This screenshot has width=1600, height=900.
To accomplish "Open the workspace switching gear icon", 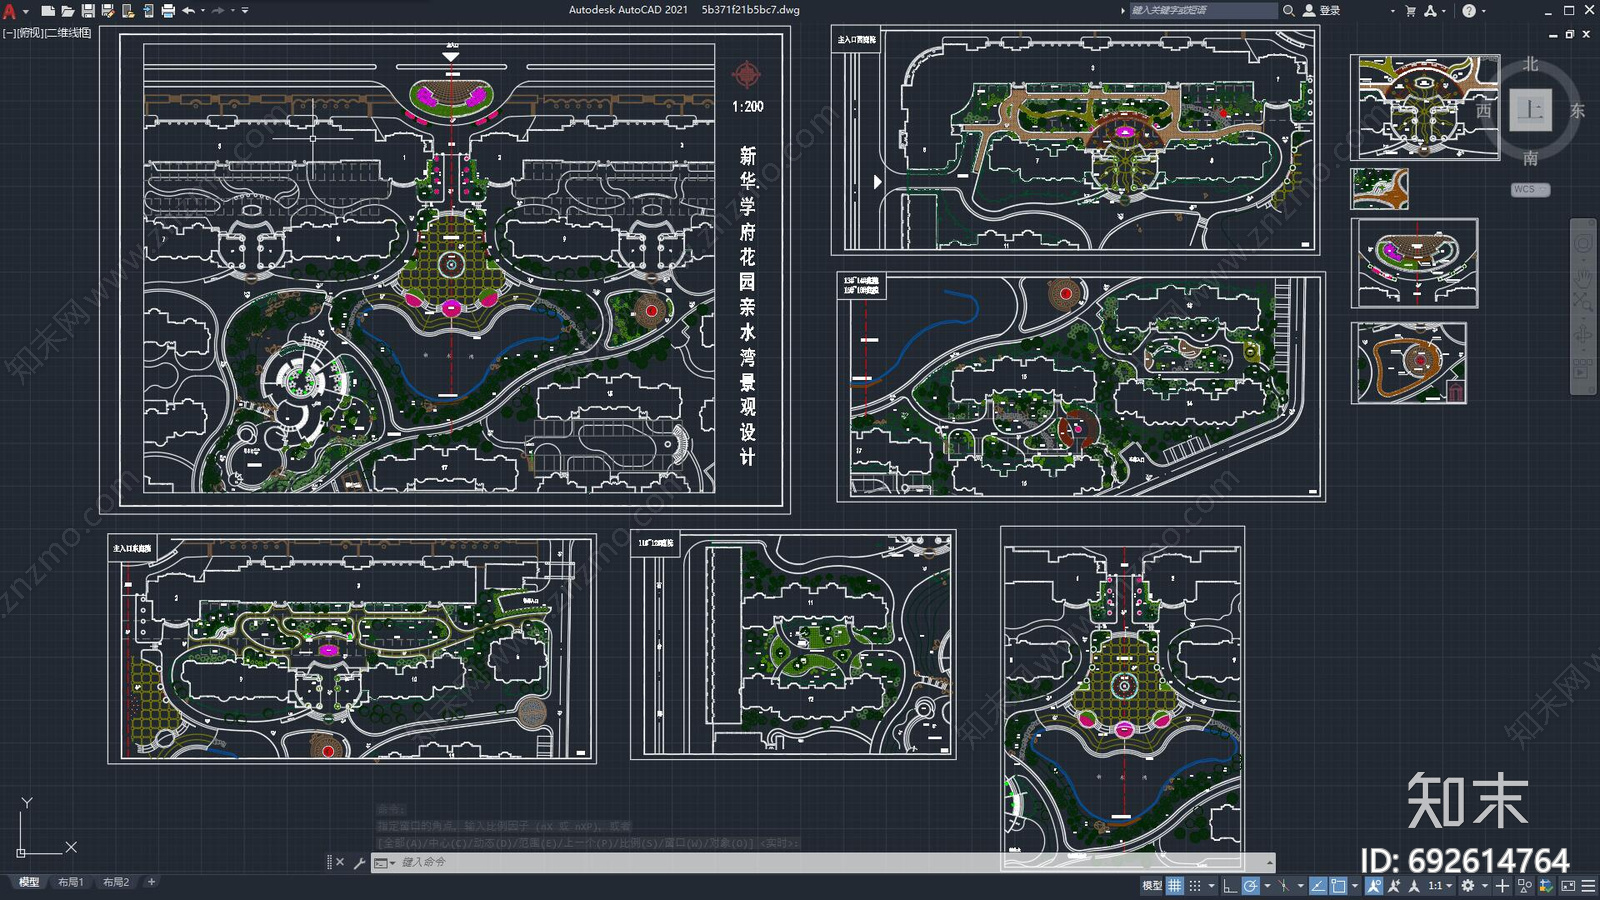I will (1468, 886).
